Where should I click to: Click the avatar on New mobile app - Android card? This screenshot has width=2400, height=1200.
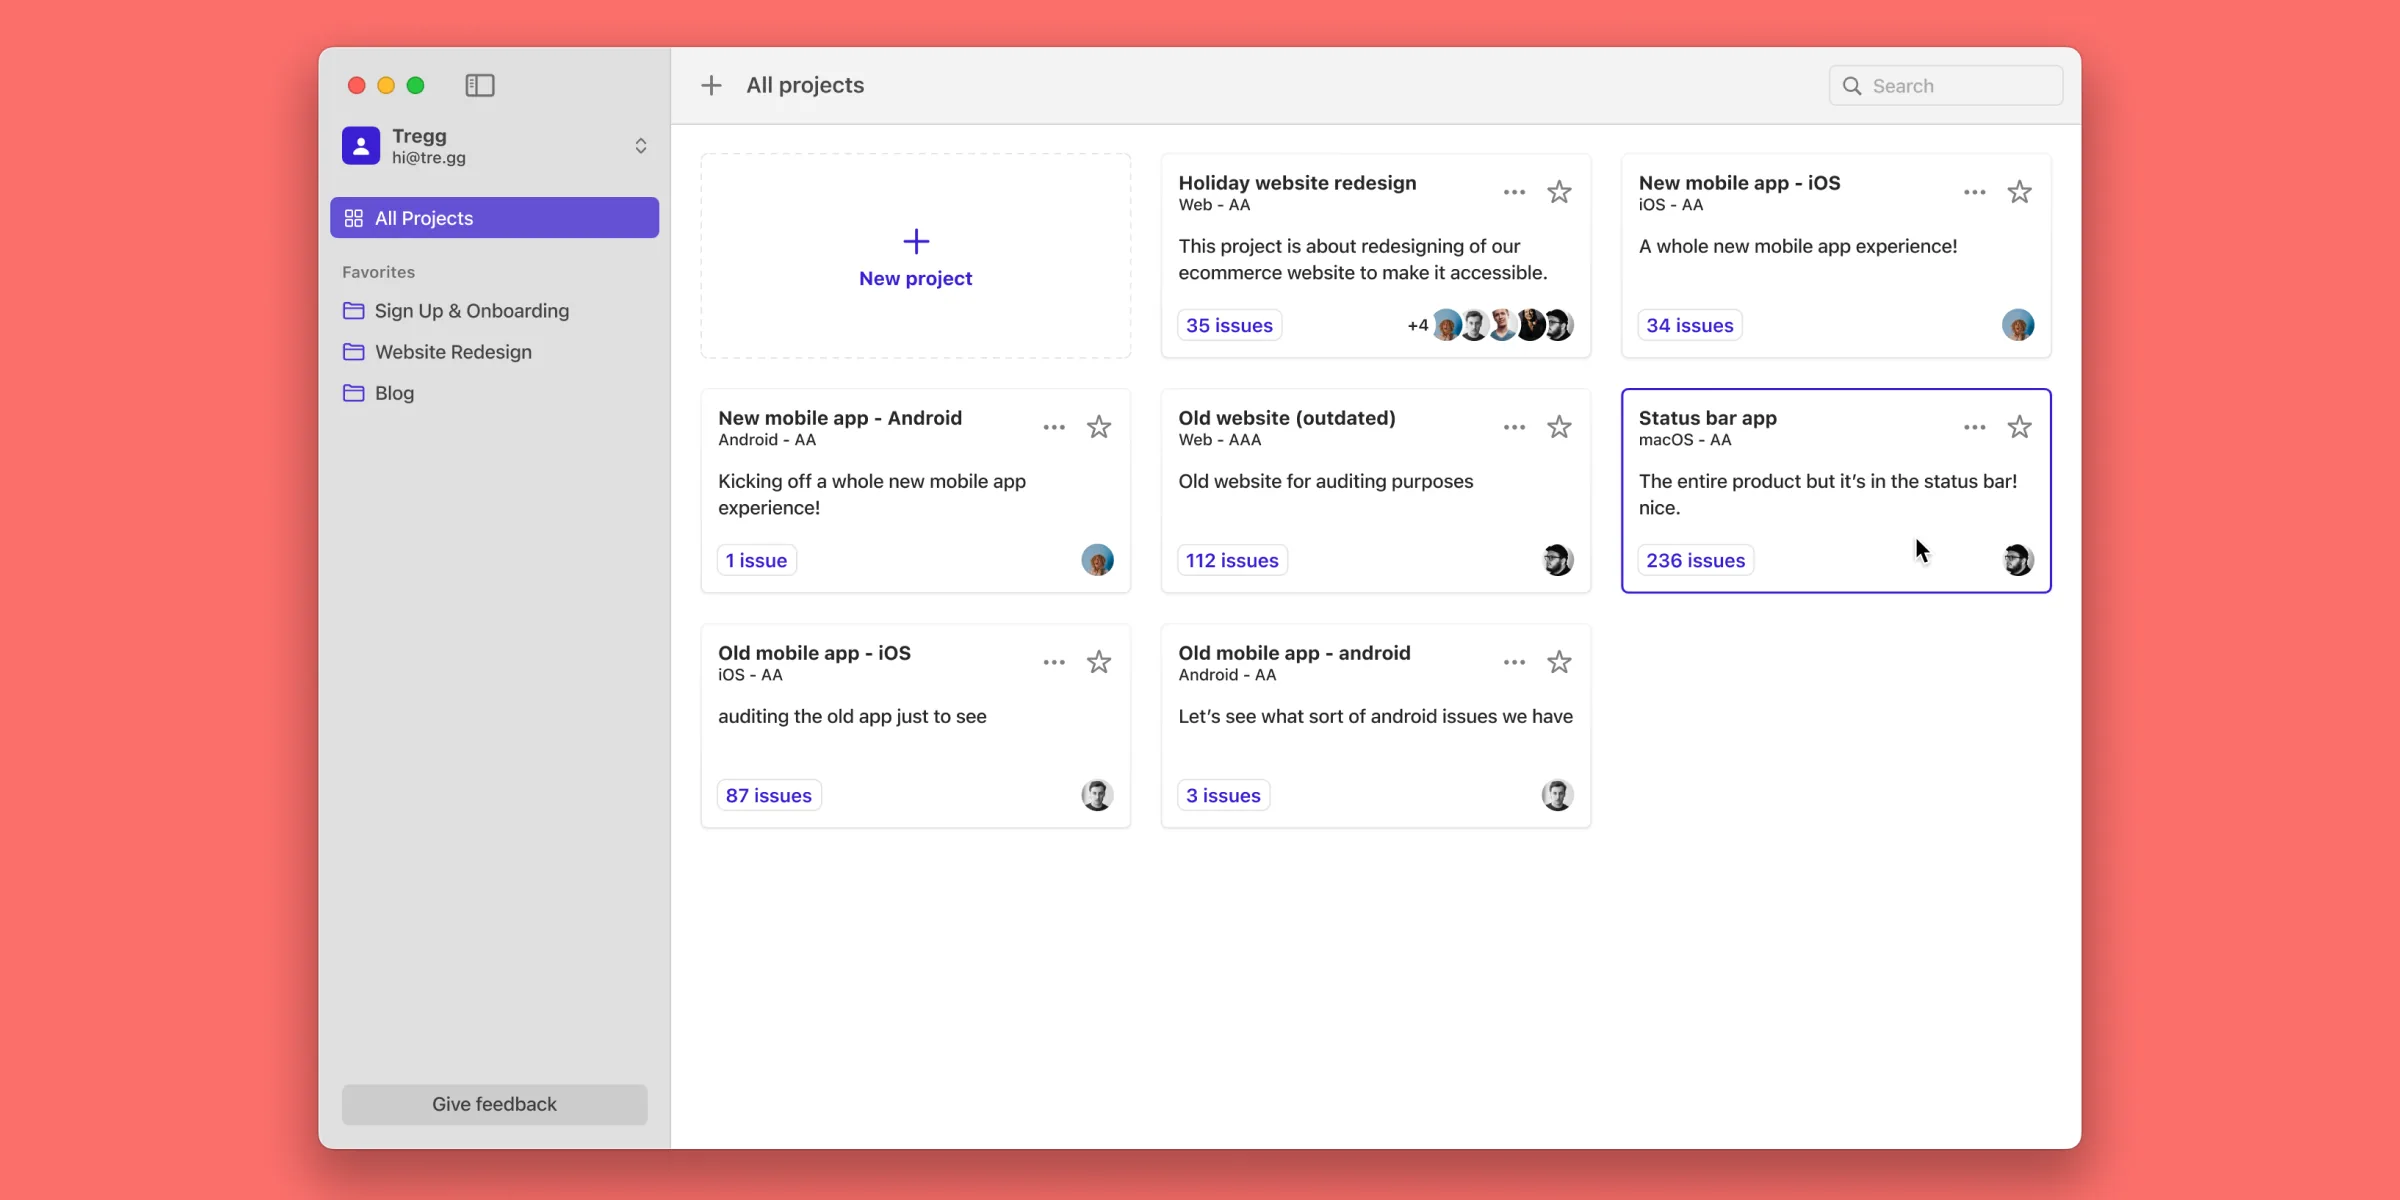pyautogui.click(x=1097, y=559)
